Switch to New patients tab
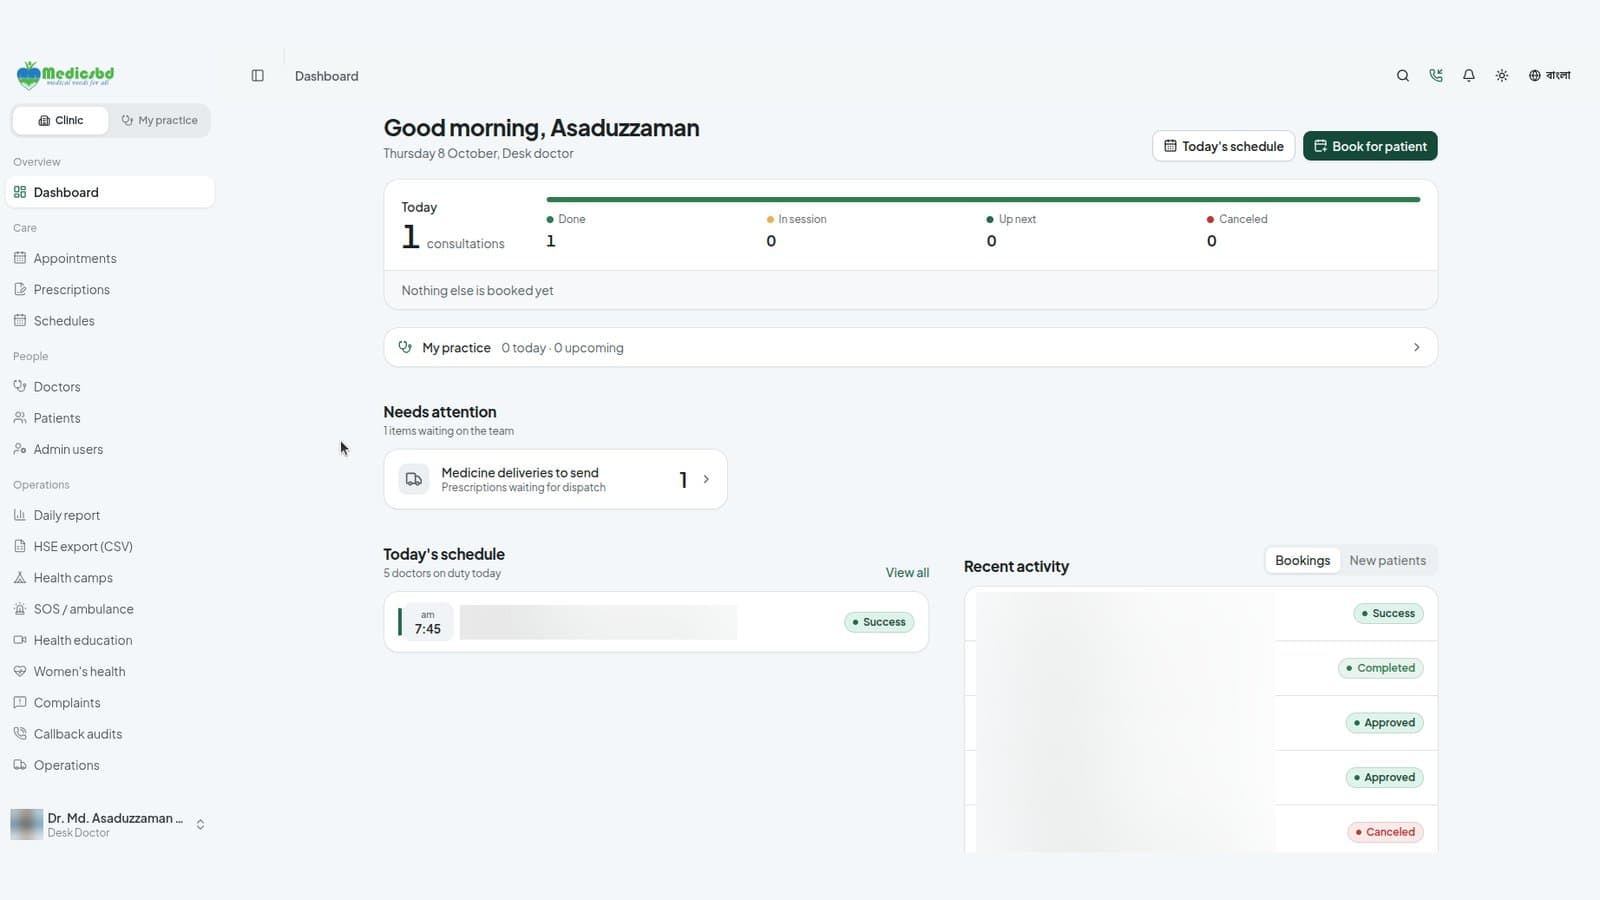This screenshot has height=900, width=1600. point(1387,560)
